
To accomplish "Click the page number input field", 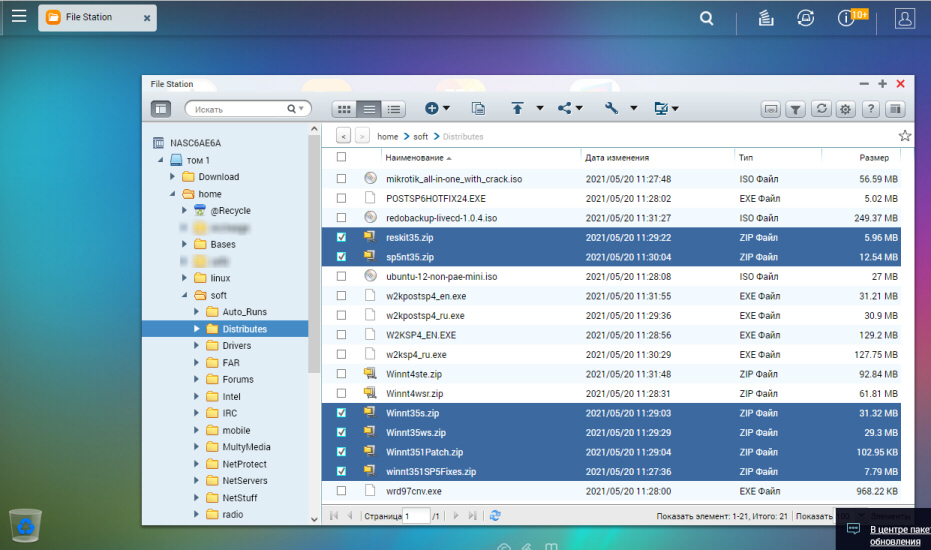I will pos(416,516).
